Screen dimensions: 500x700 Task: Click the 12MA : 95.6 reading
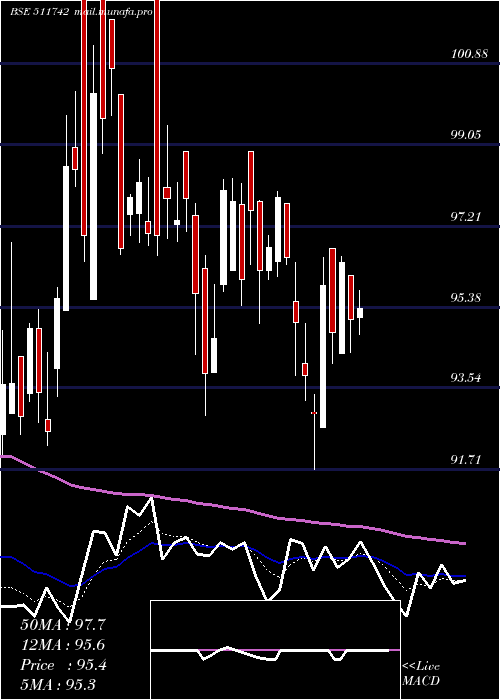point(63,645)
